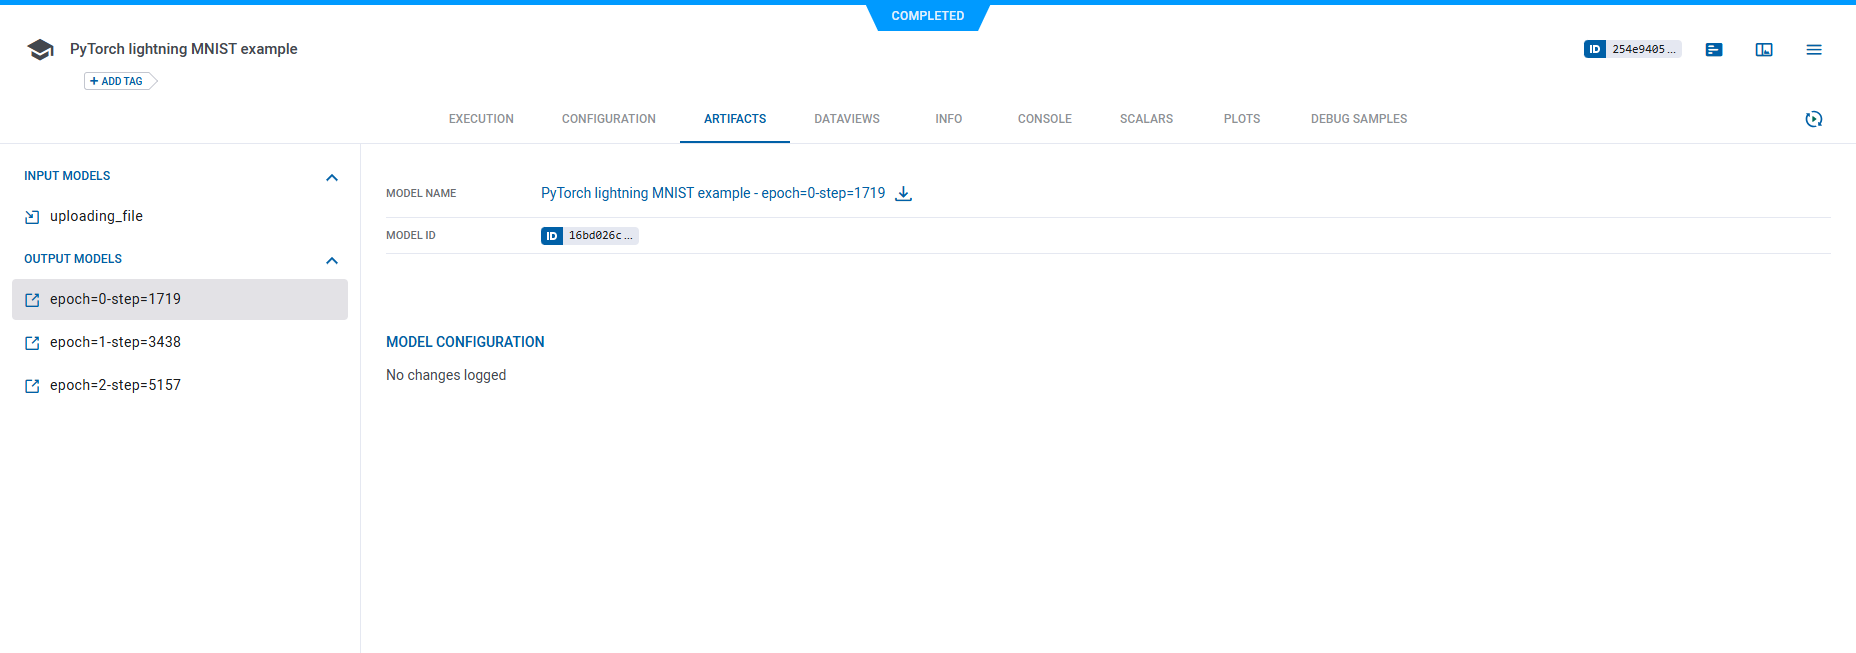Click the auto-refresh icon below the header
Screen dimensions: 1856x653
coord(1813,119)
